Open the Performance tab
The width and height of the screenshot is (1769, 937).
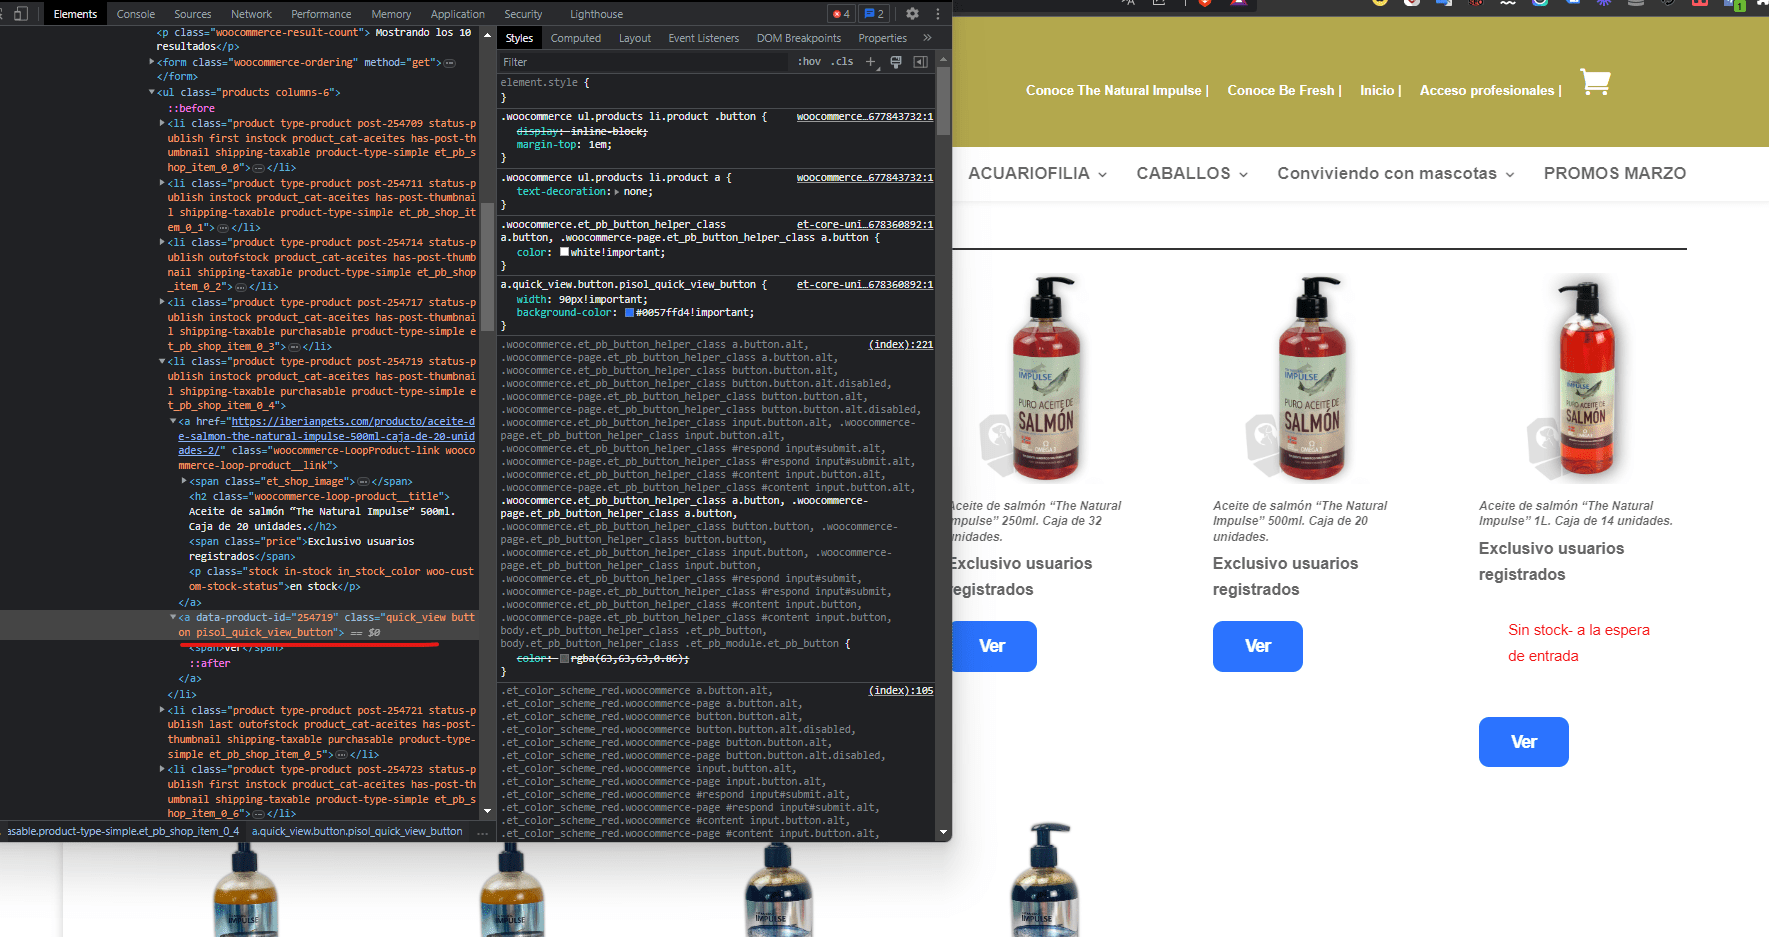[x=321, y=14]
